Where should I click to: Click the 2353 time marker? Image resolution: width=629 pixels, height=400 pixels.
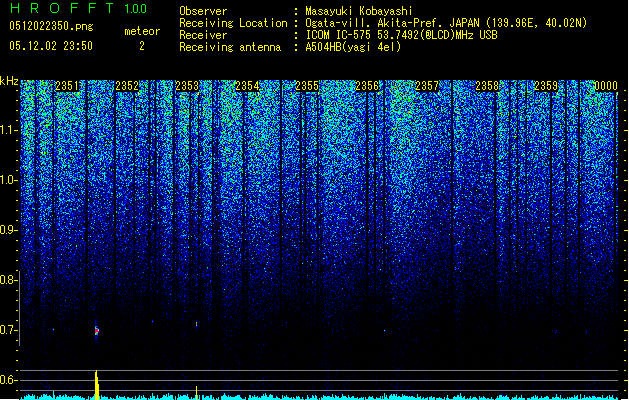point(187,86)
